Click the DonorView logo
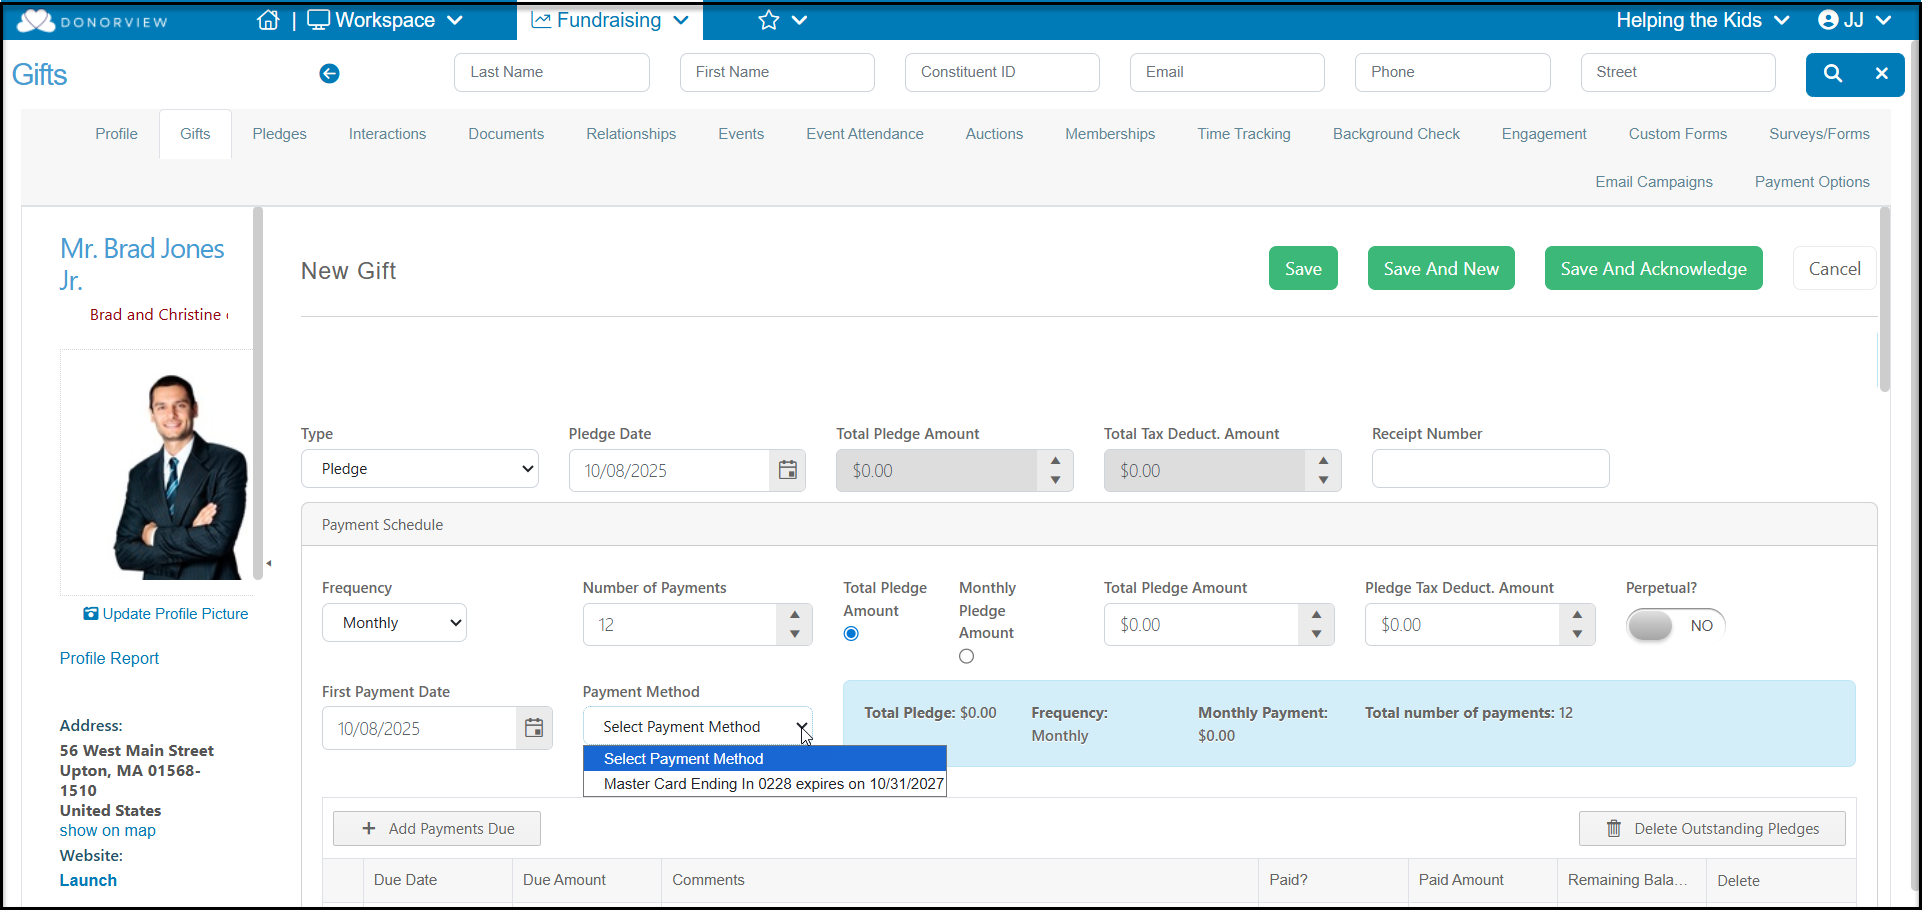This screenshot has height=910, width=1922. click(92, 21)
